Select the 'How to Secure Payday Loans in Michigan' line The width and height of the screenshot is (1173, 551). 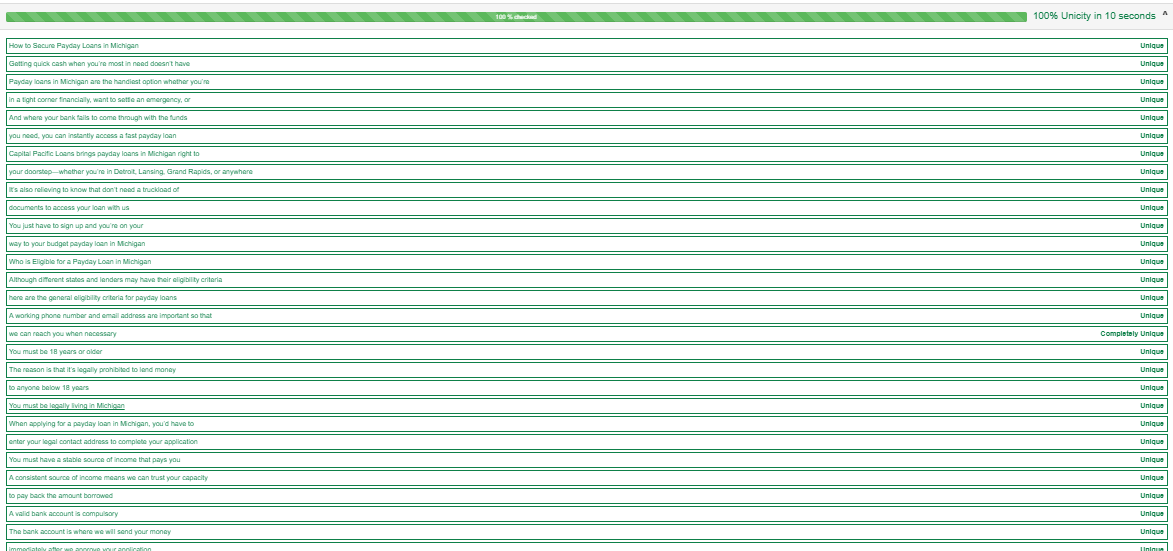click(586, 46)
